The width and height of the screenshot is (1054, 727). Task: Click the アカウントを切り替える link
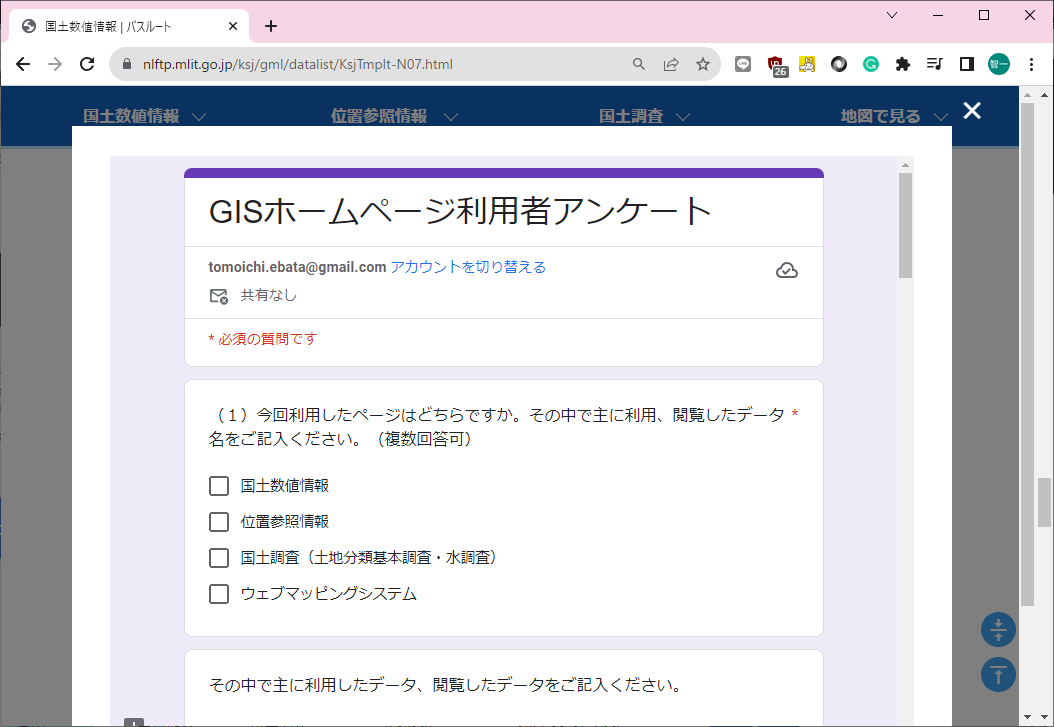[x=468, y=267]
